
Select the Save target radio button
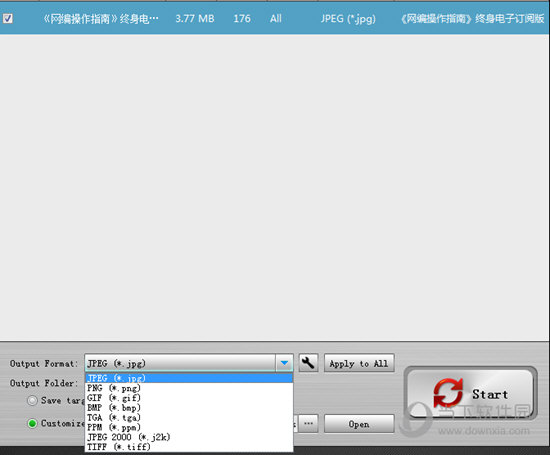click(32, 401)
